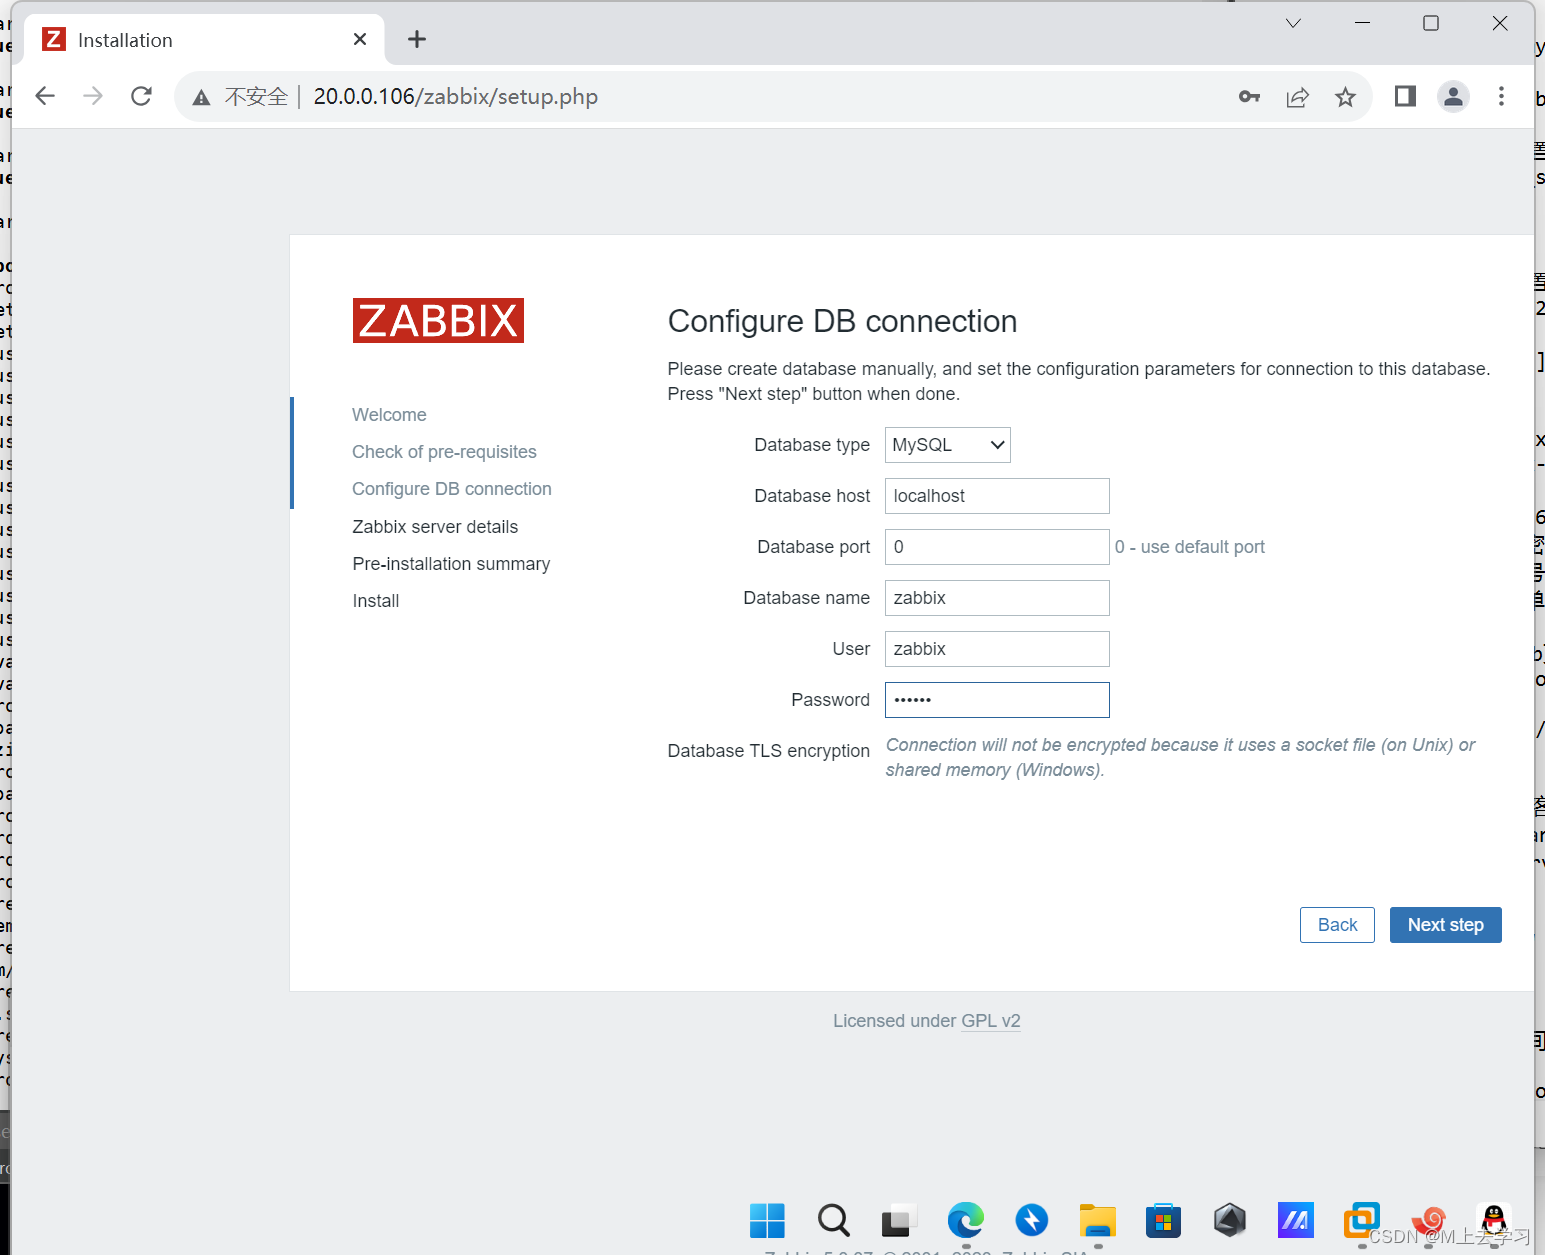Open the Database type dropdown
This screenshot has height=1255, width=1545.
click(947, 445)
